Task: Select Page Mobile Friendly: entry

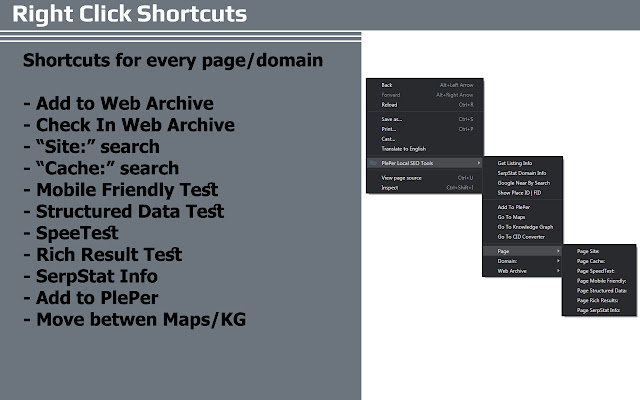Action: pyautogui.click(x=599, y=281)
